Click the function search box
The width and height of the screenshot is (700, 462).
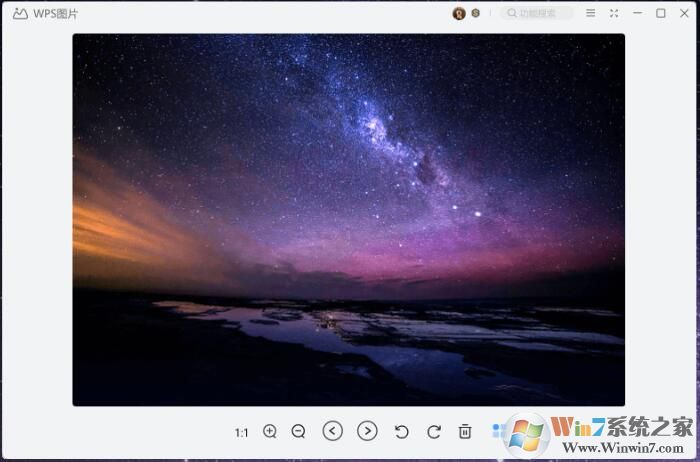pyautogui.click(x=538, y=13)
